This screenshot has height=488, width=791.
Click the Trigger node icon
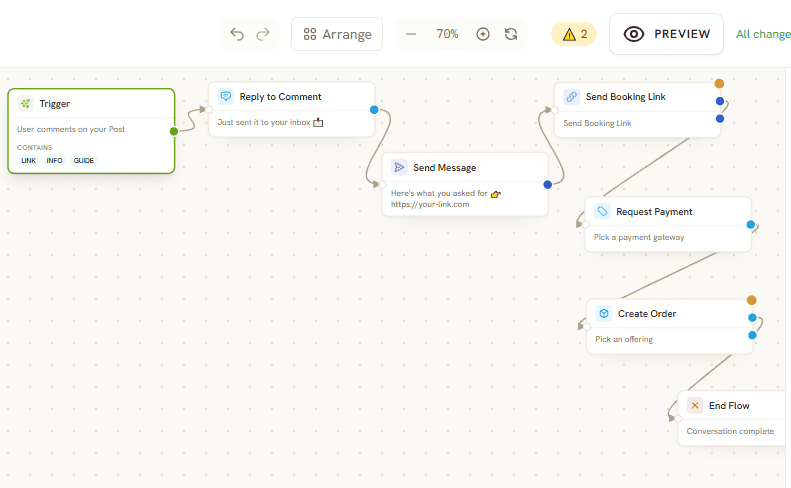(x=25, y=103)
